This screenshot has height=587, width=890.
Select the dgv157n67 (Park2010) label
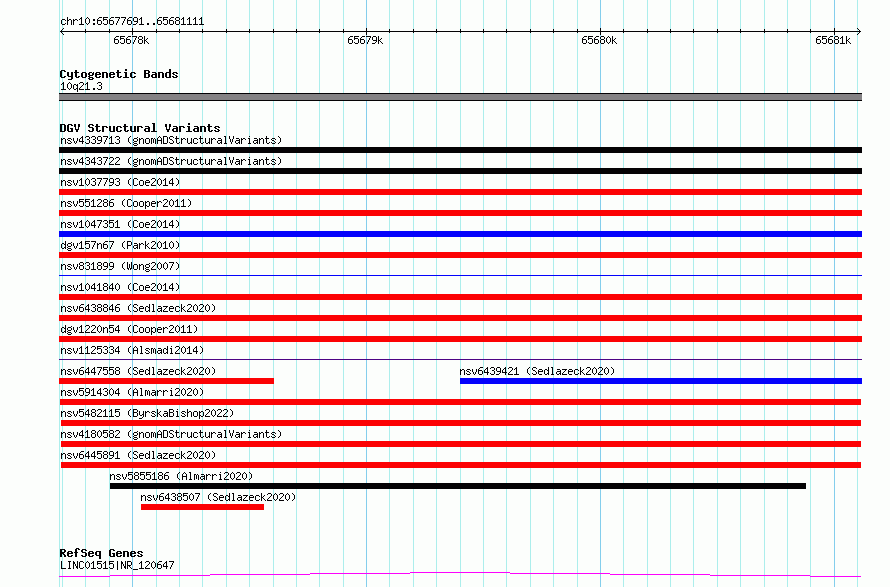tap(120, 245)
